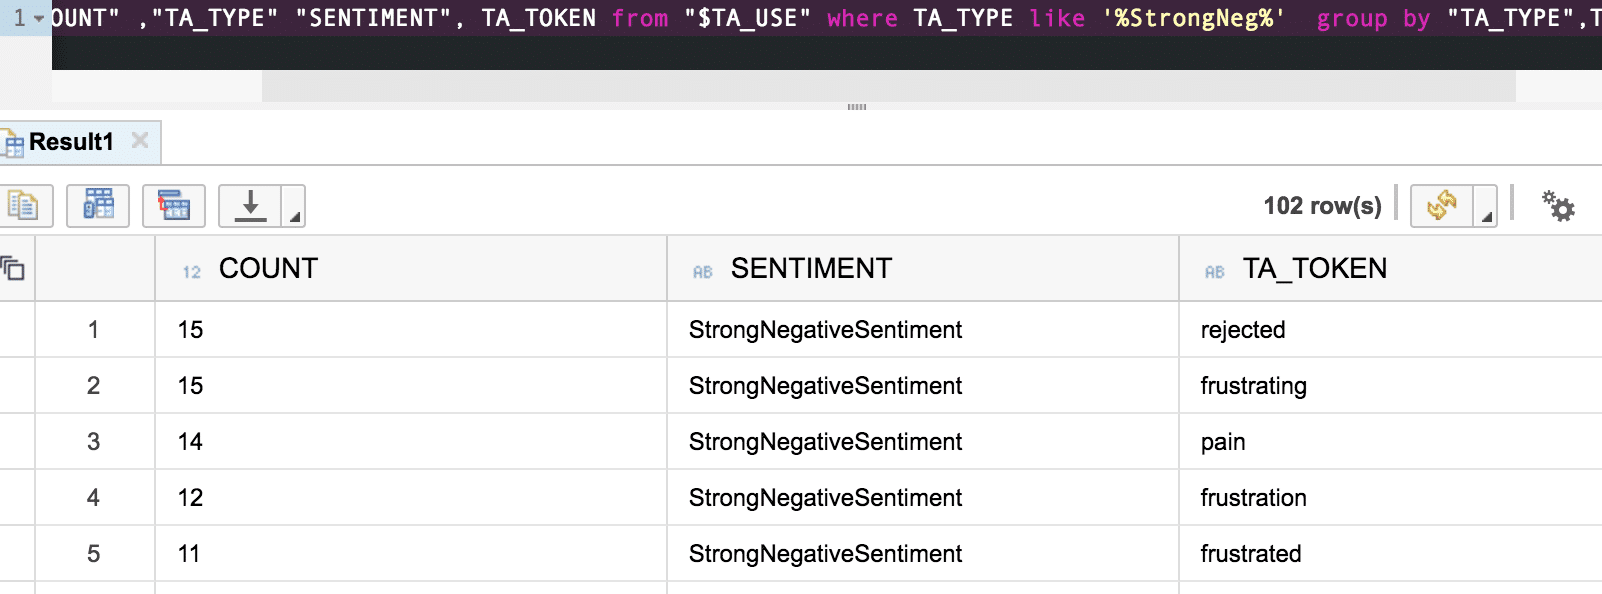1602x594 pixels.
Task: Click the SENTIMENT column header
Action: (811, 268)
